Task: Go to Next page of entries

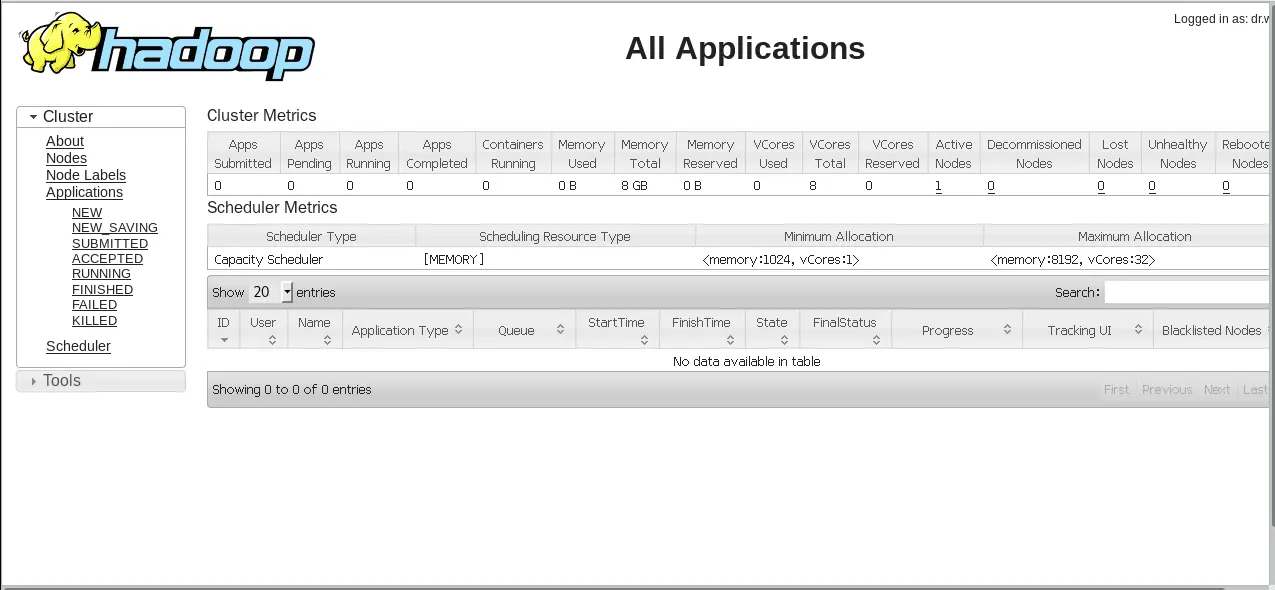Action: pyautogui.click(x=1217, y=390)
